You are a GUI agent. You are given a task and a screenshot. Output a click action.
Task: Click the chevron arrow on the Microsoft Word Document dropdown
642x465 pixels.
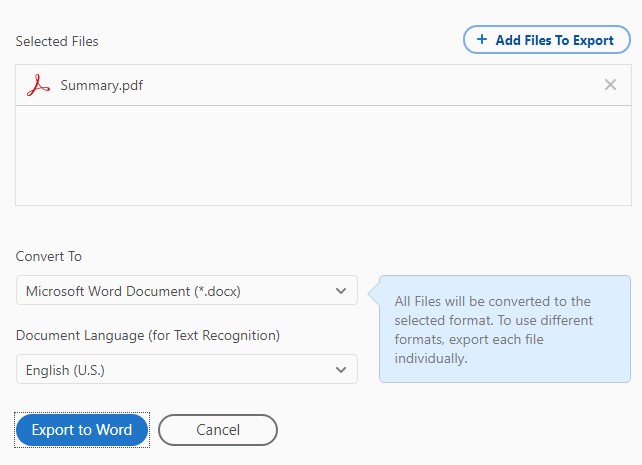coord(341,291)
